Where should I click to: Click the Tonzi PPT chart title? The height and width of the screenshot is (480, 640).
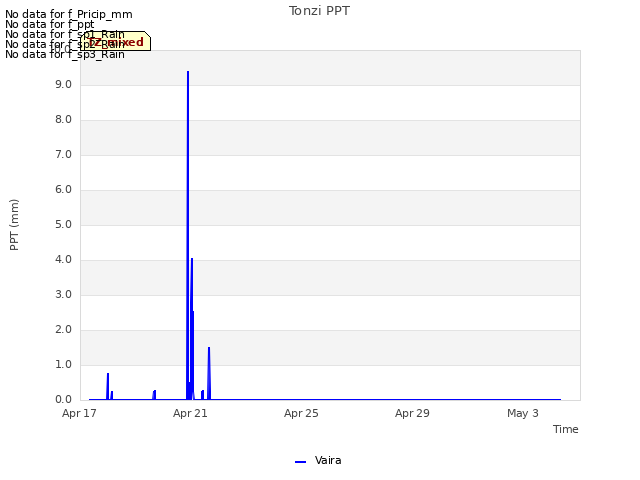[x=319, y=11]
